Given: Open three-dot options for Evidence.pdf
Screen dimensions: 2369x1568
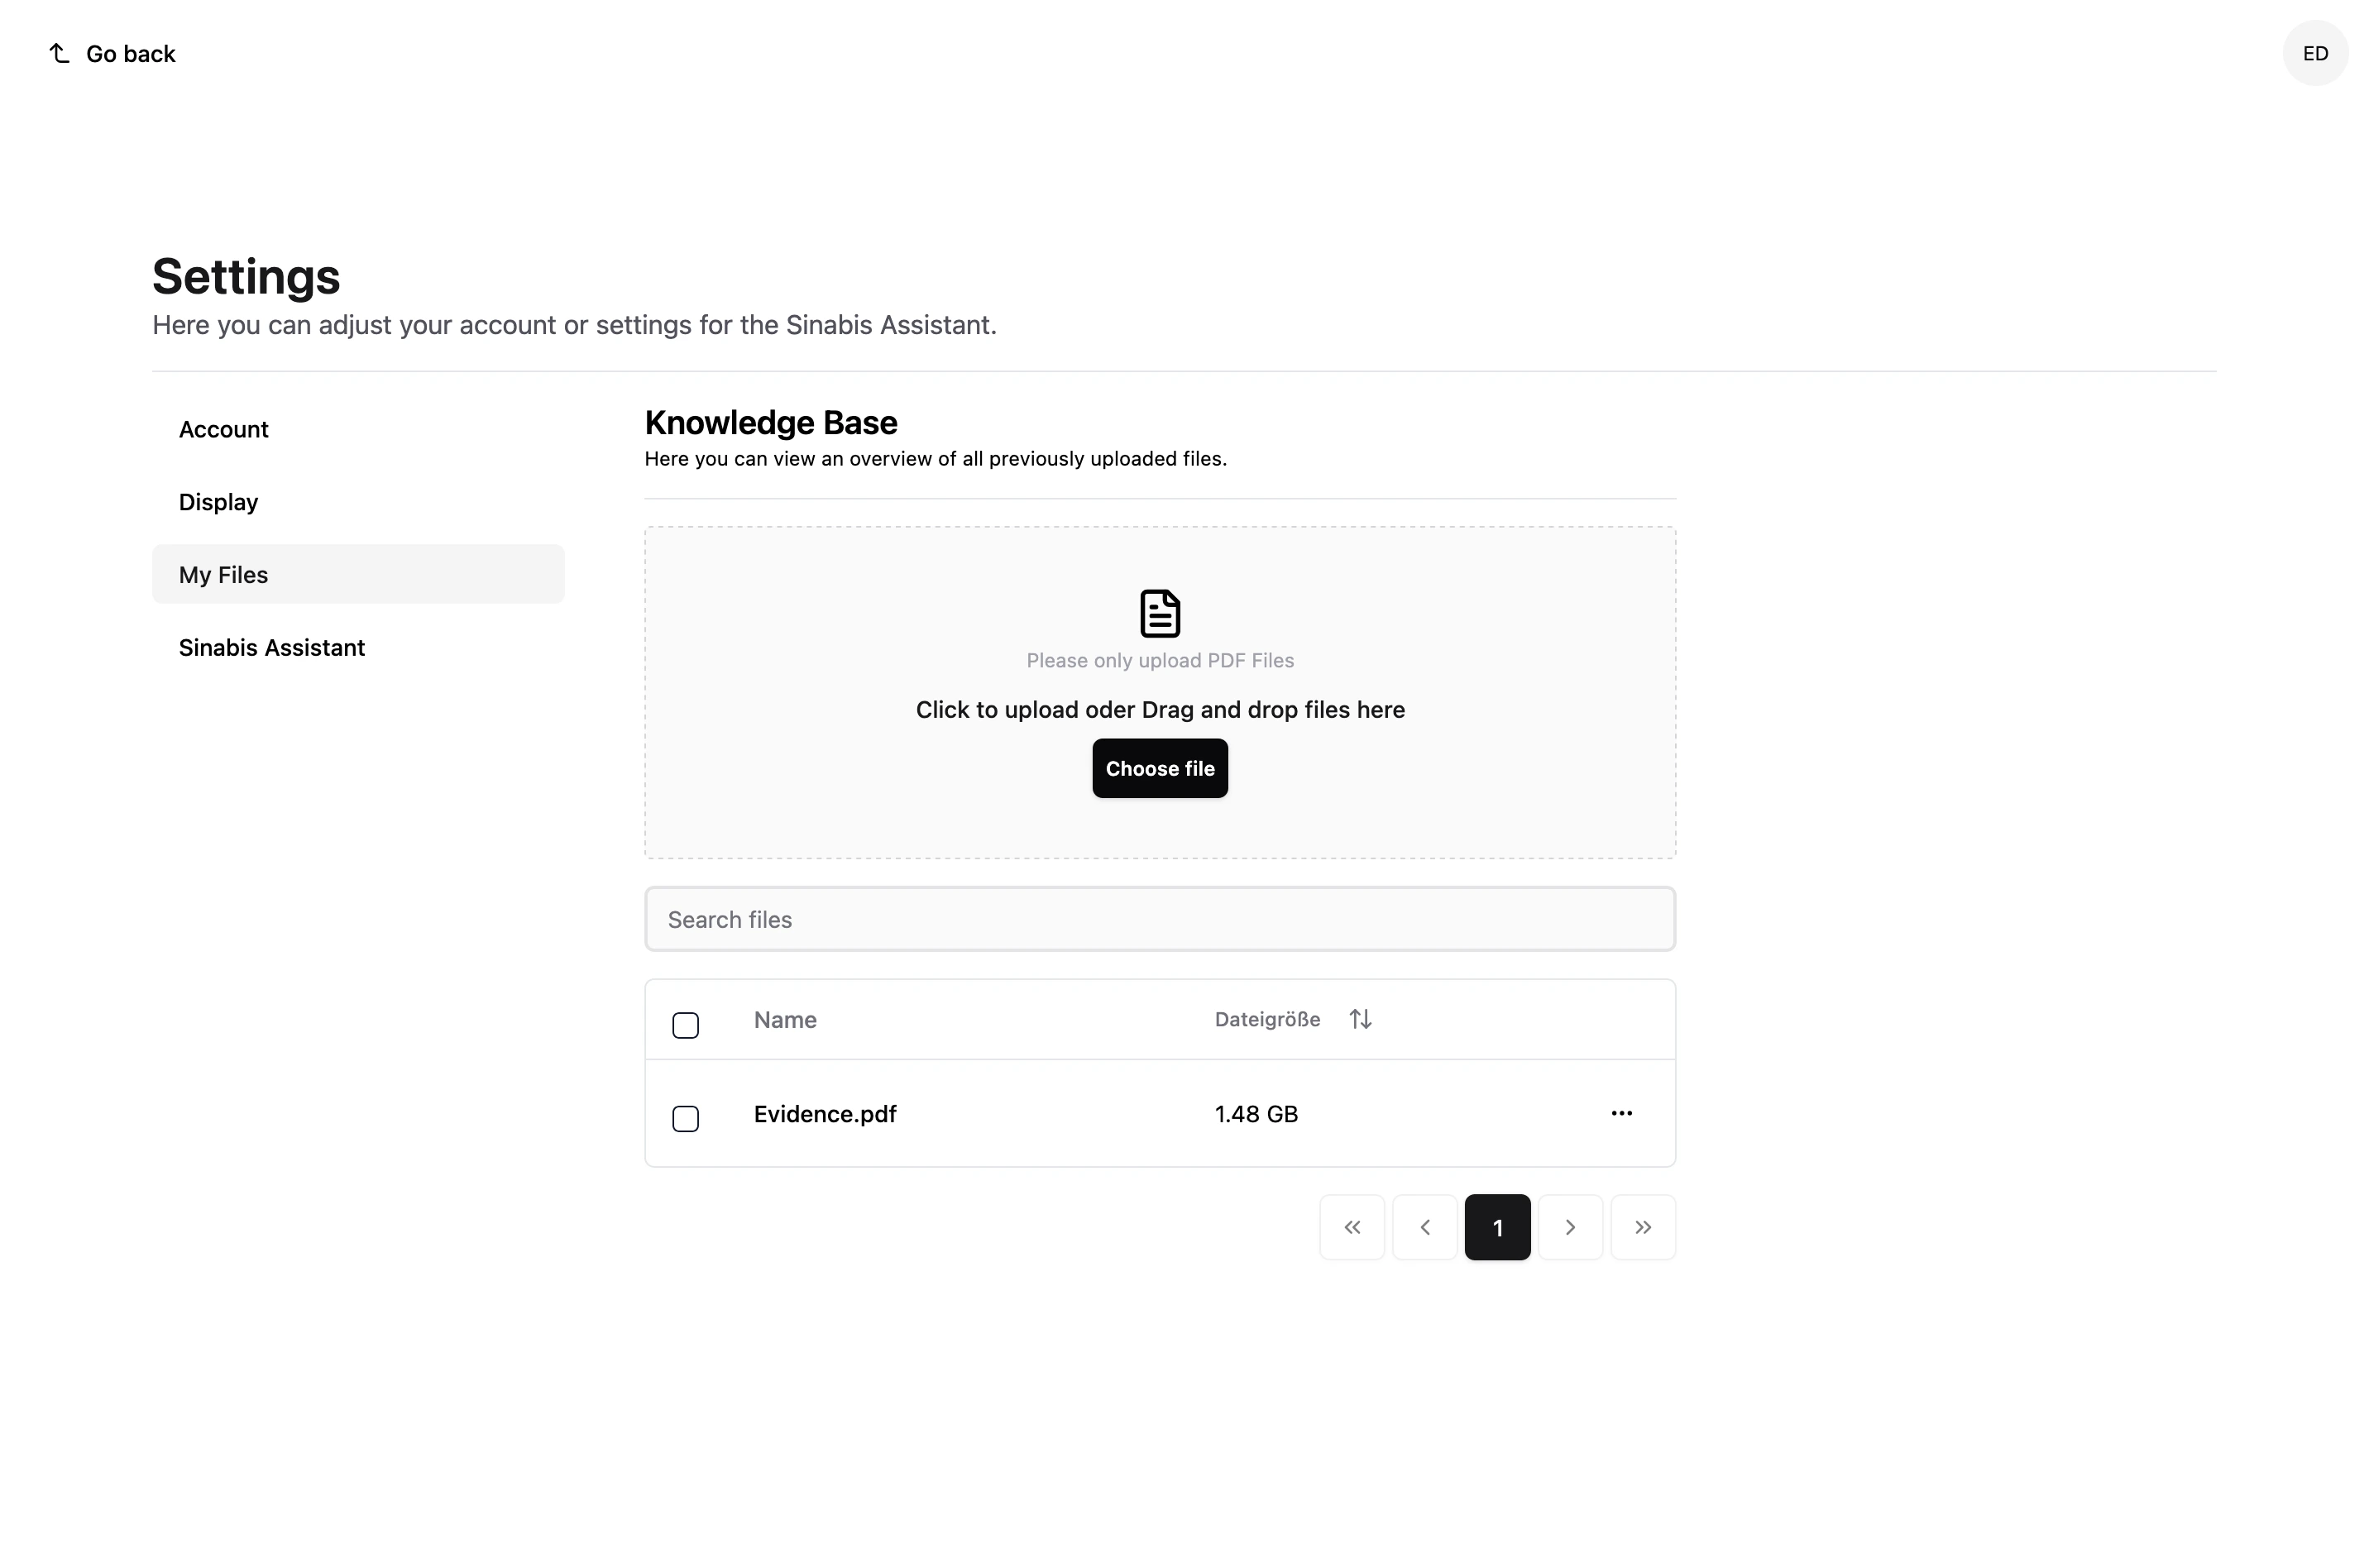Looking at the screenshot, I should click(x=1620, y=1113).
